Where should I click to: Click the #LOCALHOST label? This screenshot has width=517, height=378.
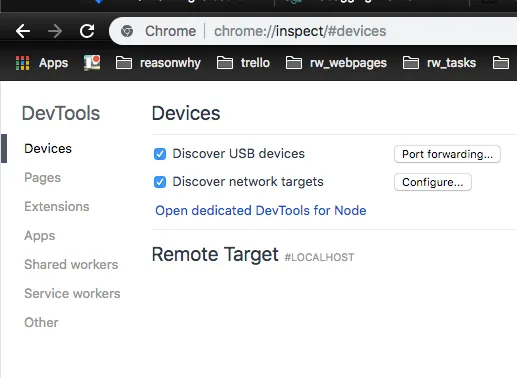click(x=319, y=257)
